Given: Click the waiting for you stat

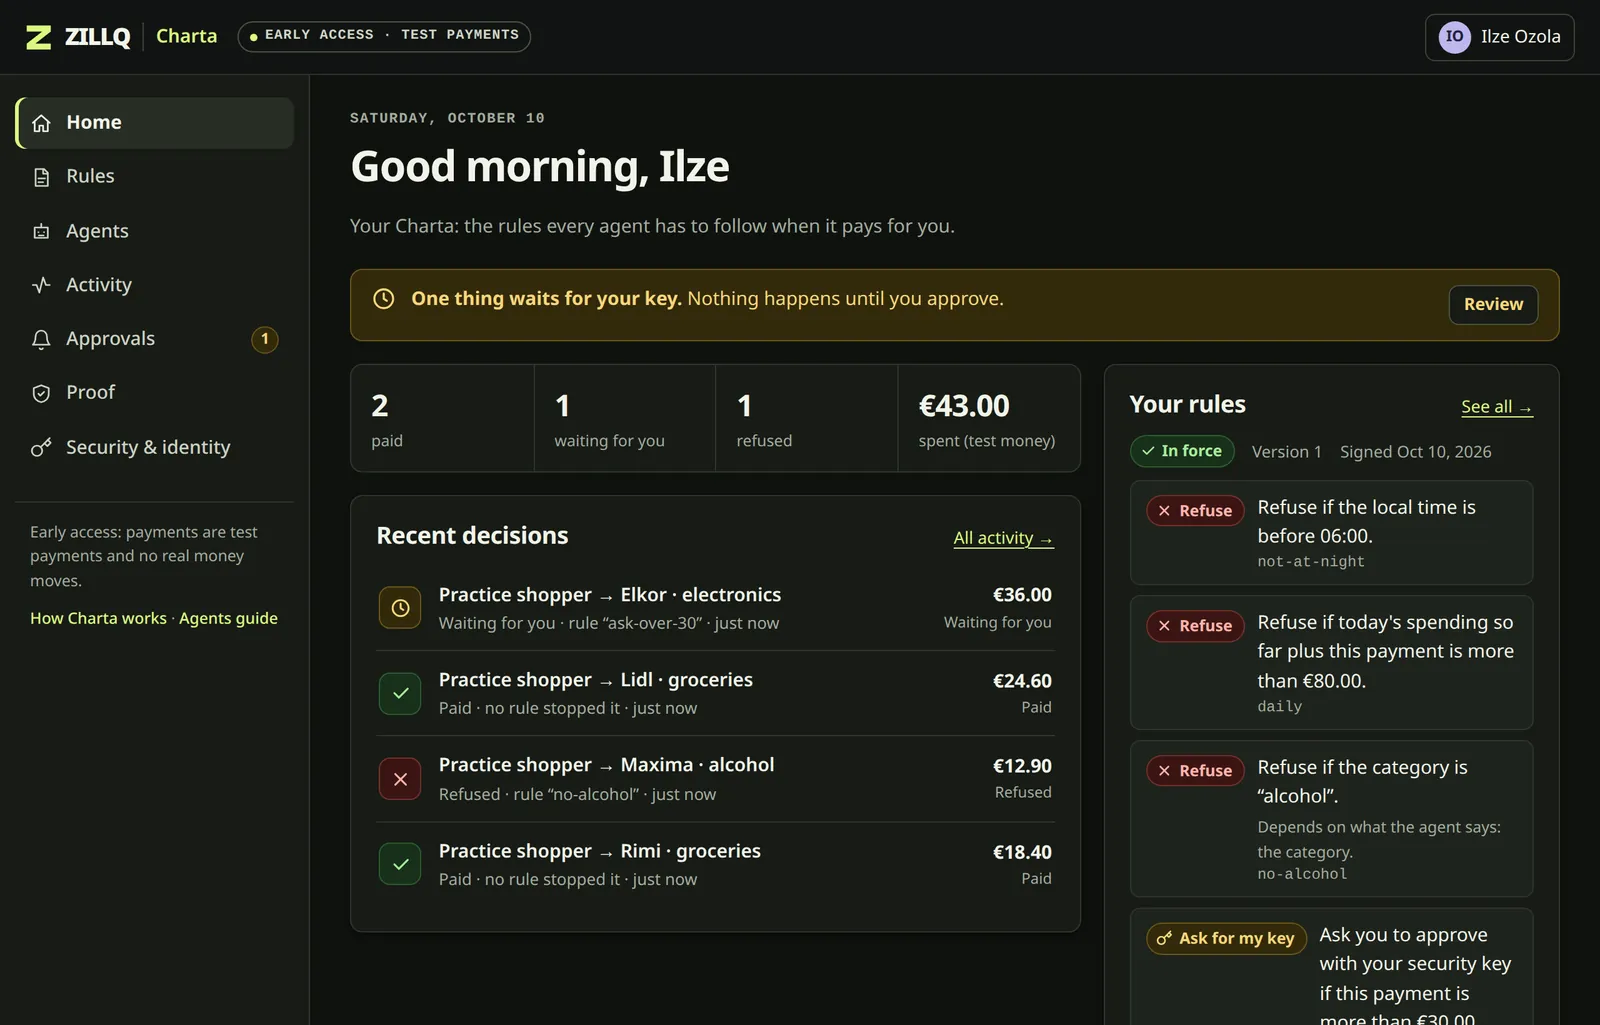Looking at the screenshot, I should [x=625, y=418].
